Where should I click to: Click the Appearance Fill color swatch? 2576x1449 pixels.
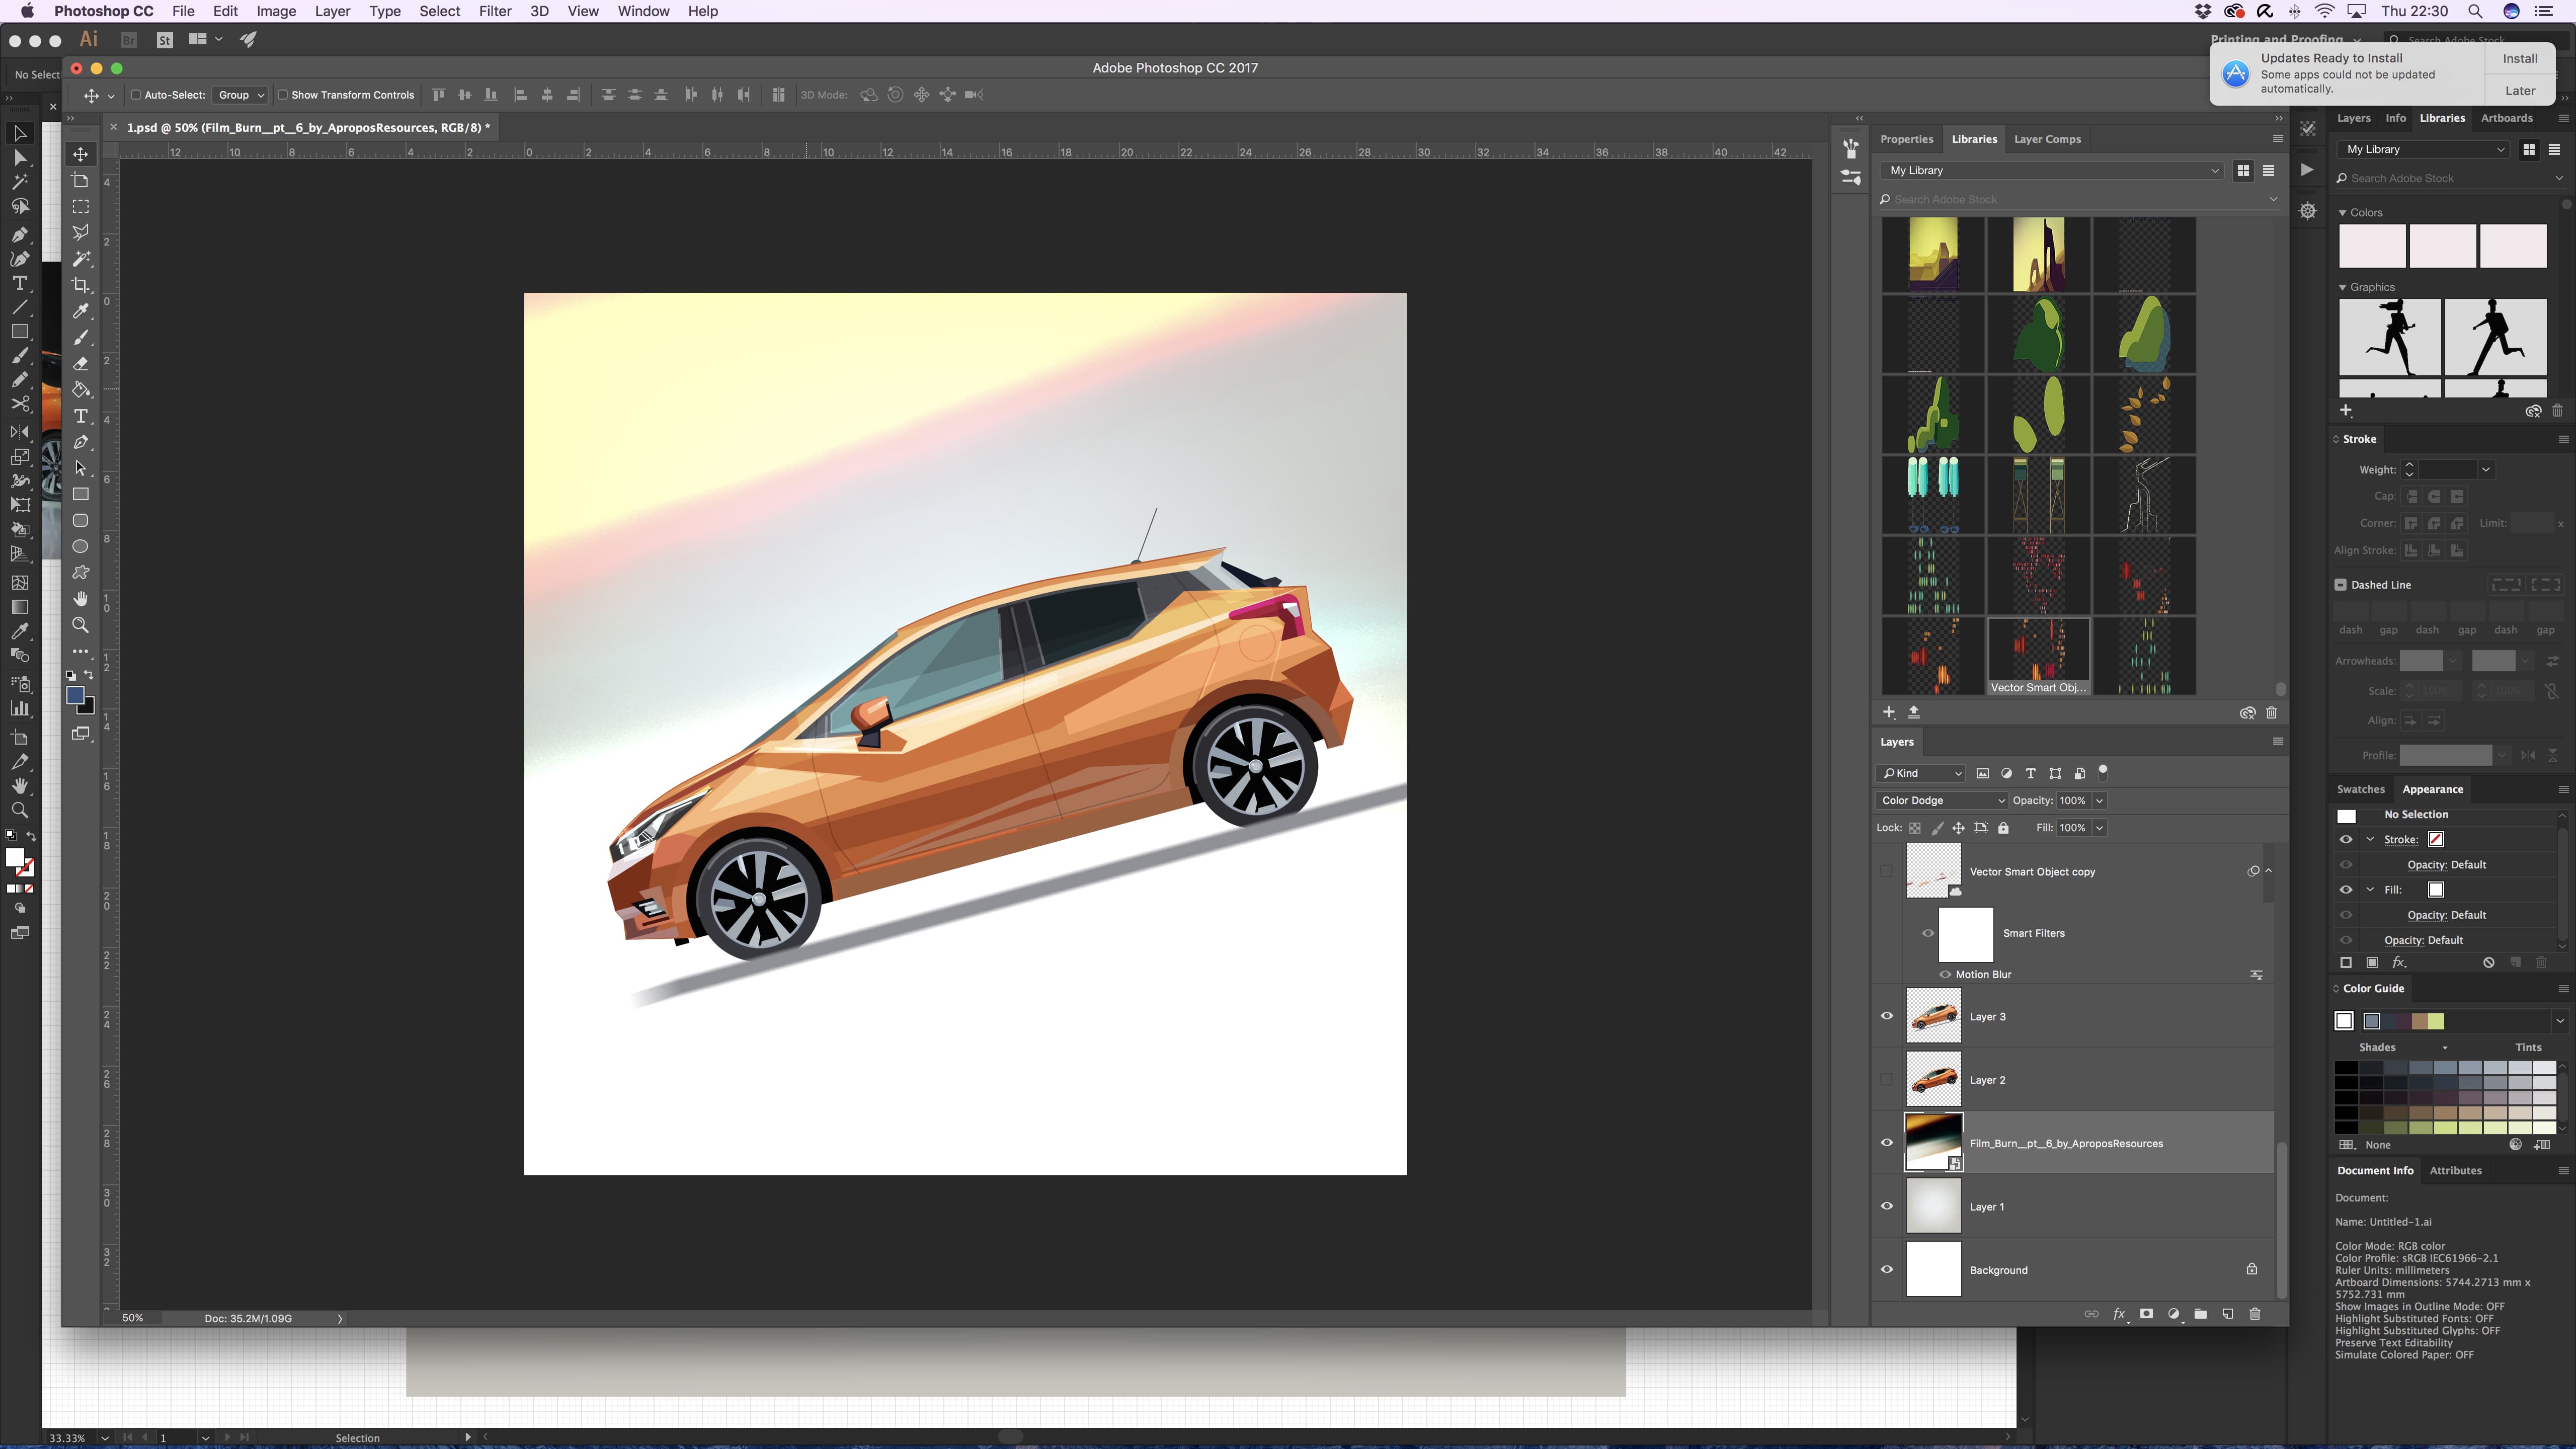click(2436, 890)
